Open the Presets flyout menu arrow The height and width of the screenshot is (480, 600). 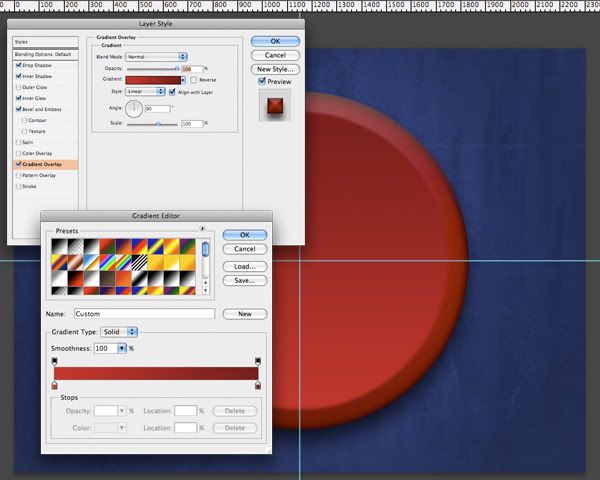202,228
